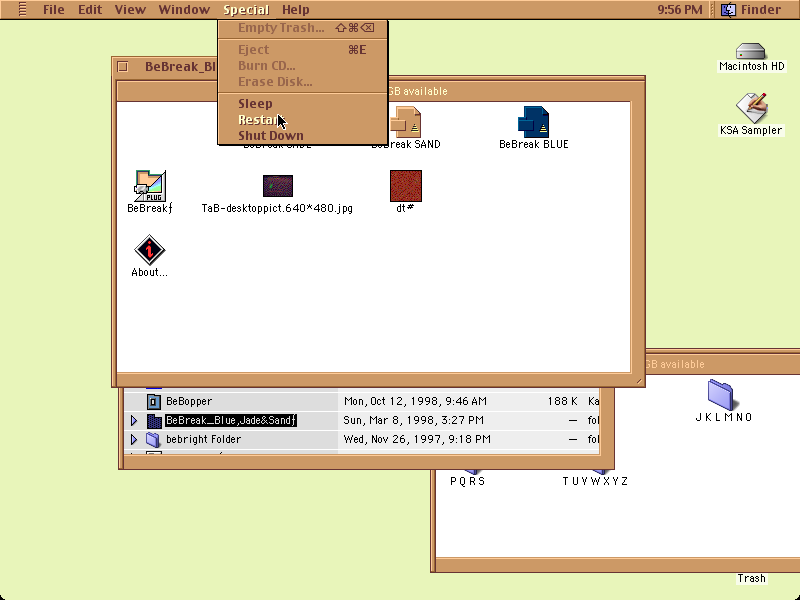The image size is (800, 600).
Task: Open the Finder application switcher menu
Action: click(x=751, y=9)
